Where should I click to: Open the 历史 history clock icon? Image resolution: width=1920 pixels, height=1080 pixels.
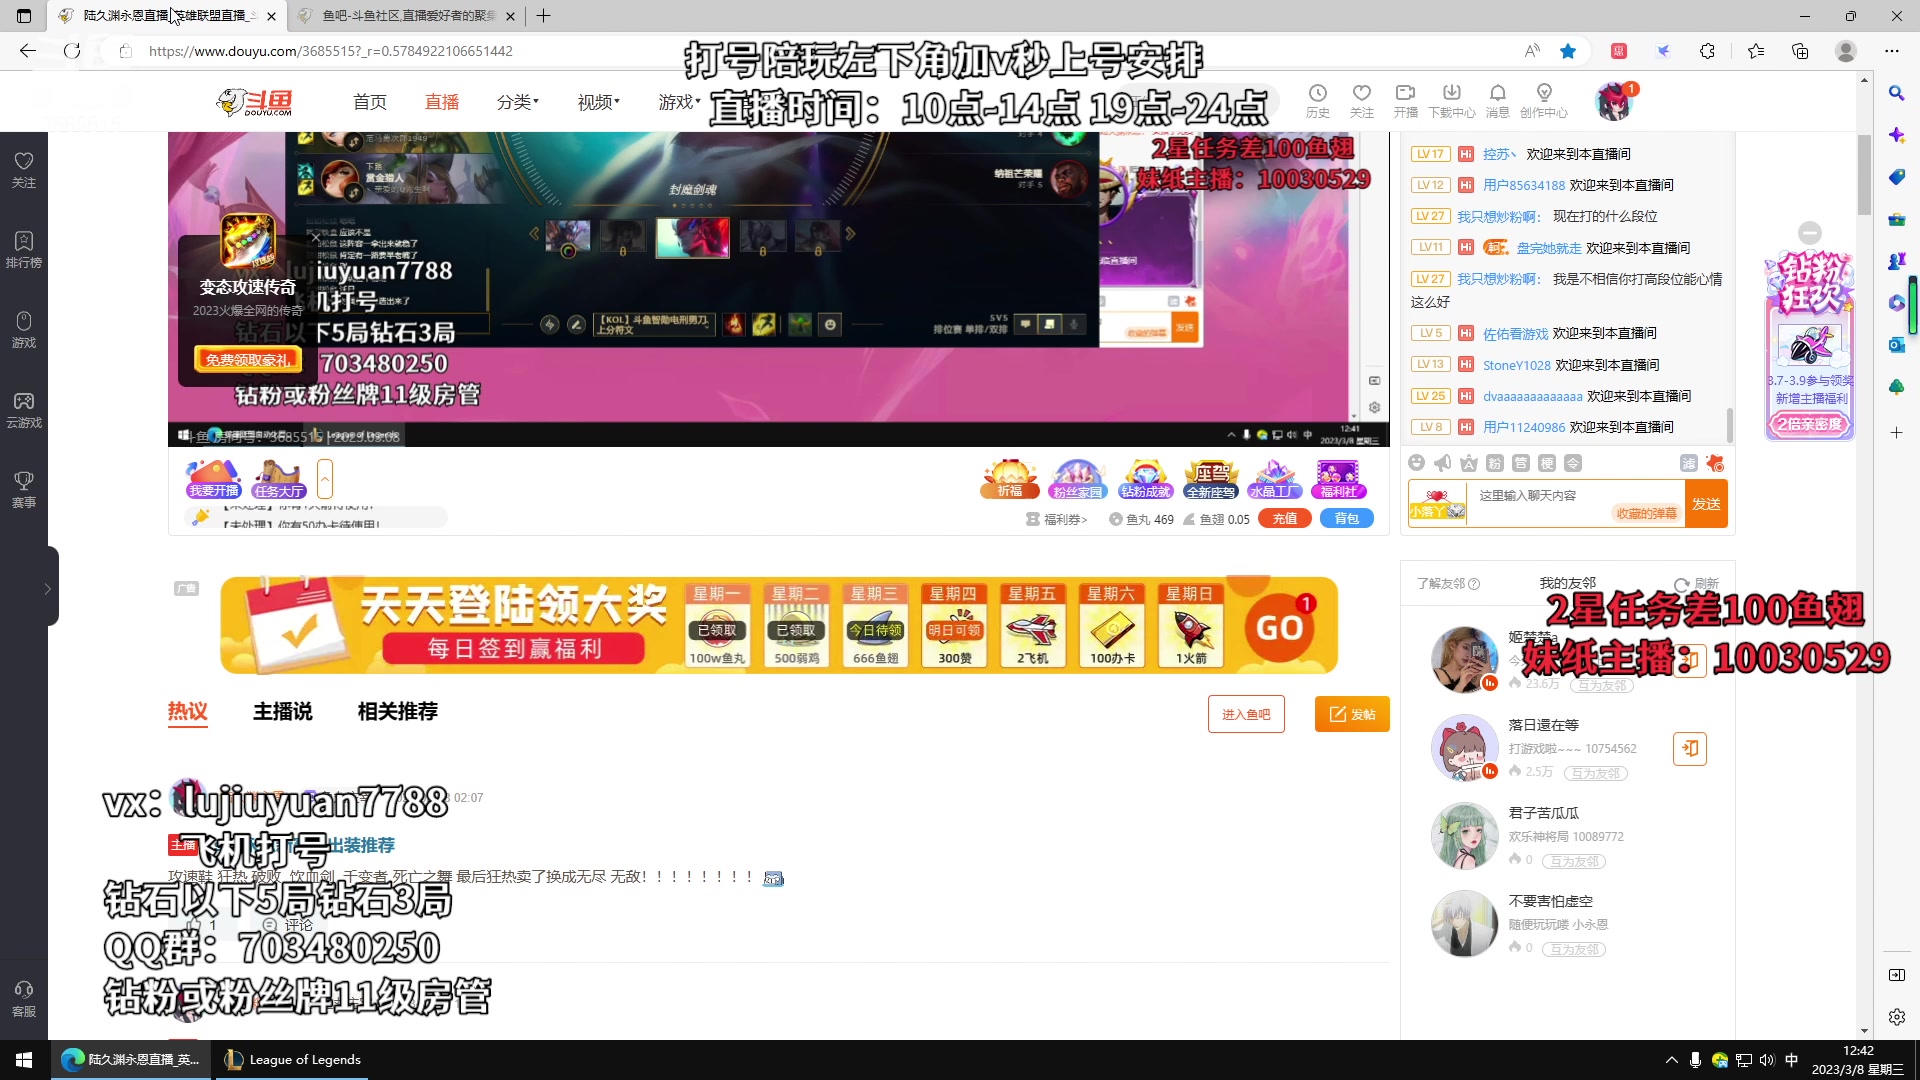click(1317, 101)
